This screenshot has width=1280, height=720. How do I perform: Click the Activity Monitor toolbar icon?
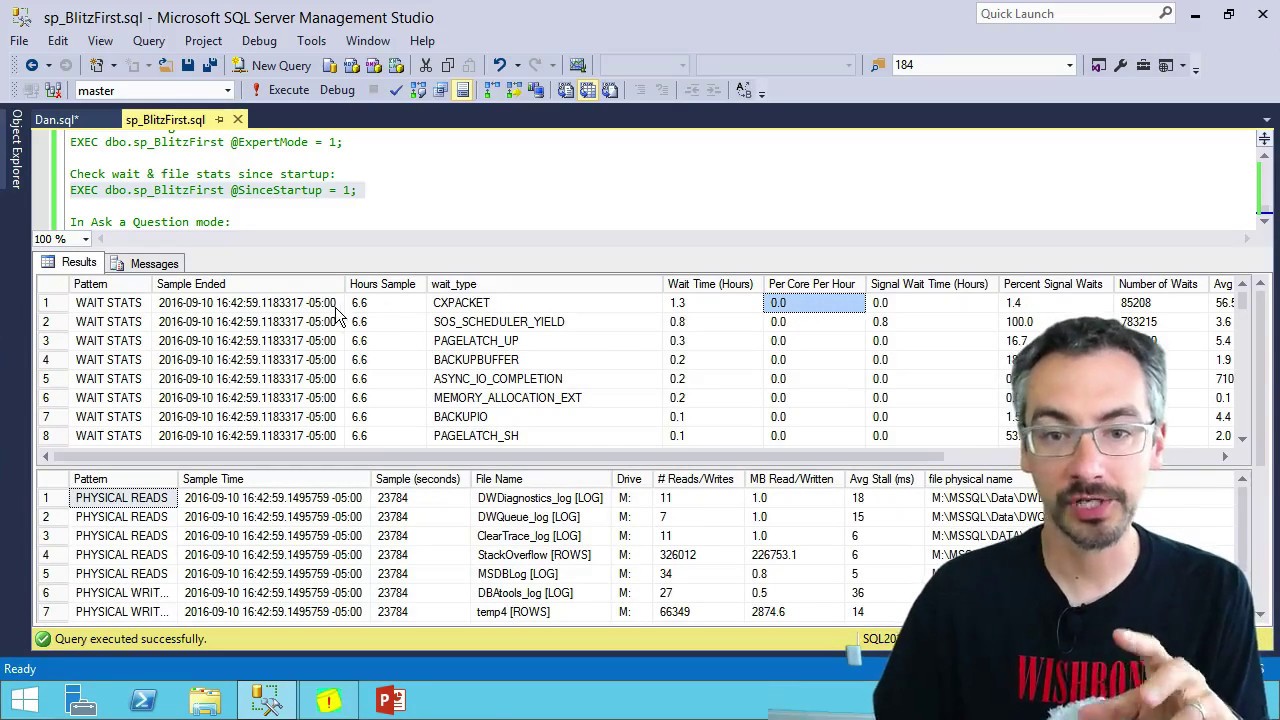pos(577,65)
